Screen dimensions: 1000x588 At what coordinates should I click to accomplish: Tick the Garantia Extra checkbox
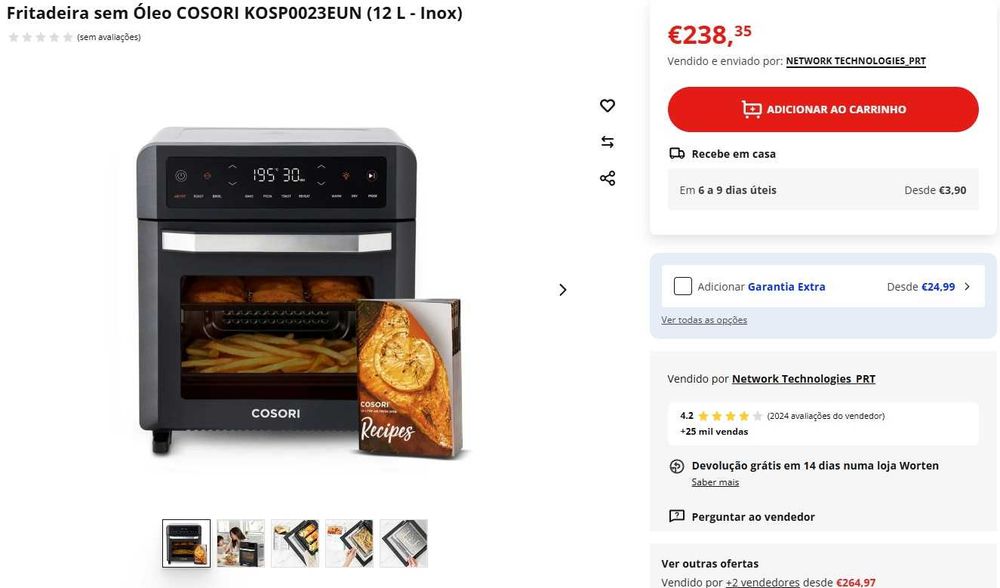click(682, 286)
